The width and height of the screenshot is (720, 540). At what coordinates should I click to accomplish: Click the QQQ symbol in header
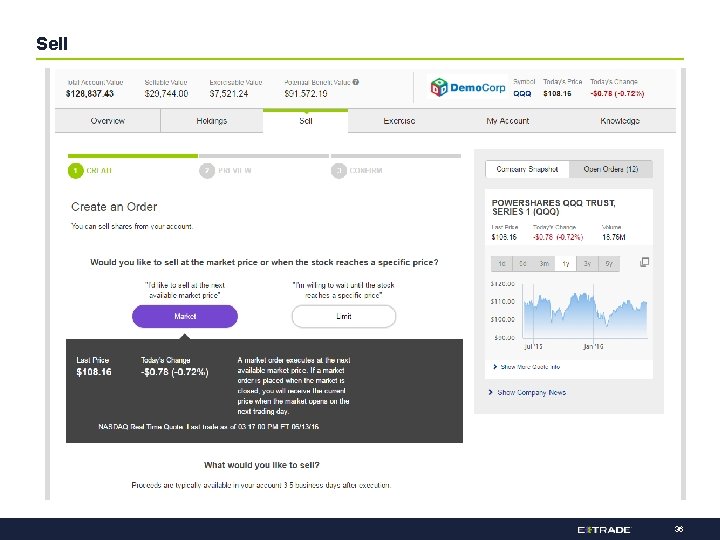[522, 94]
